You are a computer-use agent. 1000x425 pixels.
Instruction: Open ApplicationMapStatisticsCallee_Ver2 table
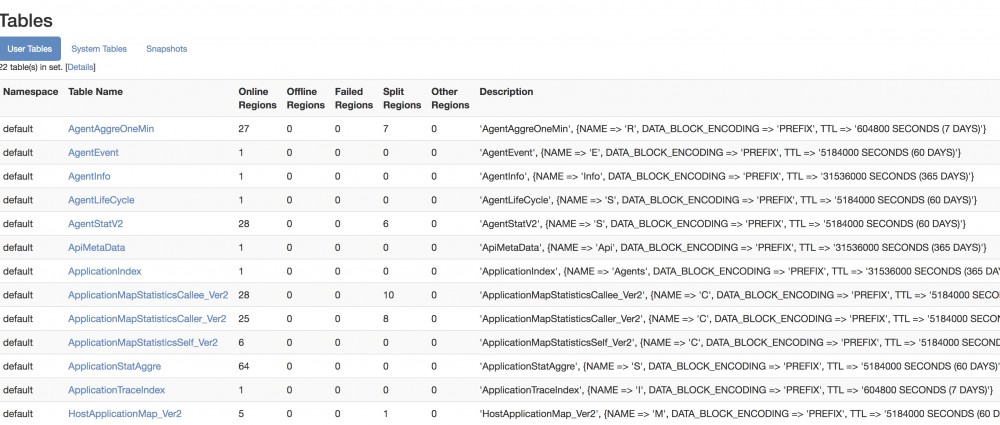click(x=148, y=295)
